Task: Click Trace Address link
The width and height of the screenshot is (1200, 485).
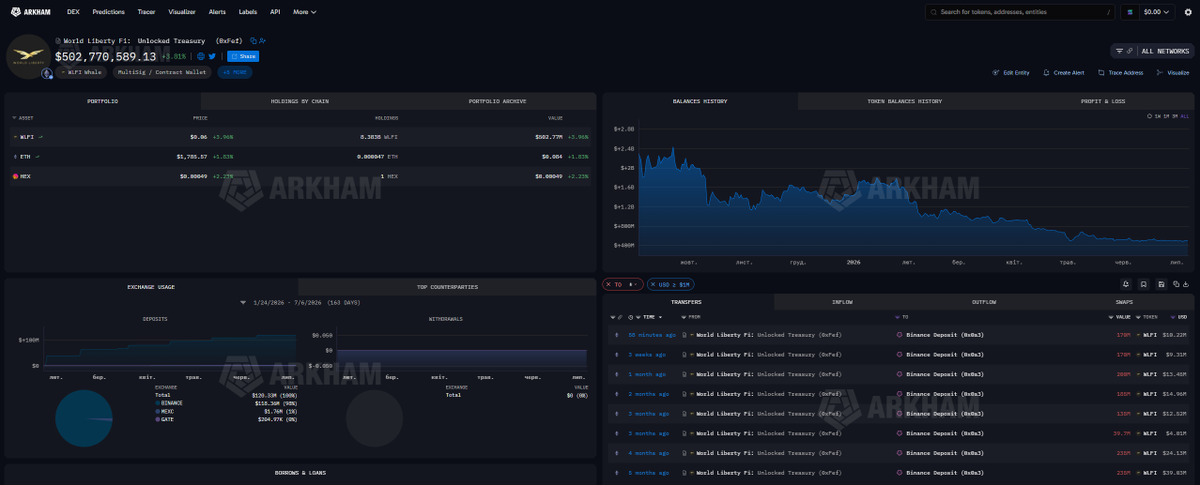Action: pos(1120,73)
